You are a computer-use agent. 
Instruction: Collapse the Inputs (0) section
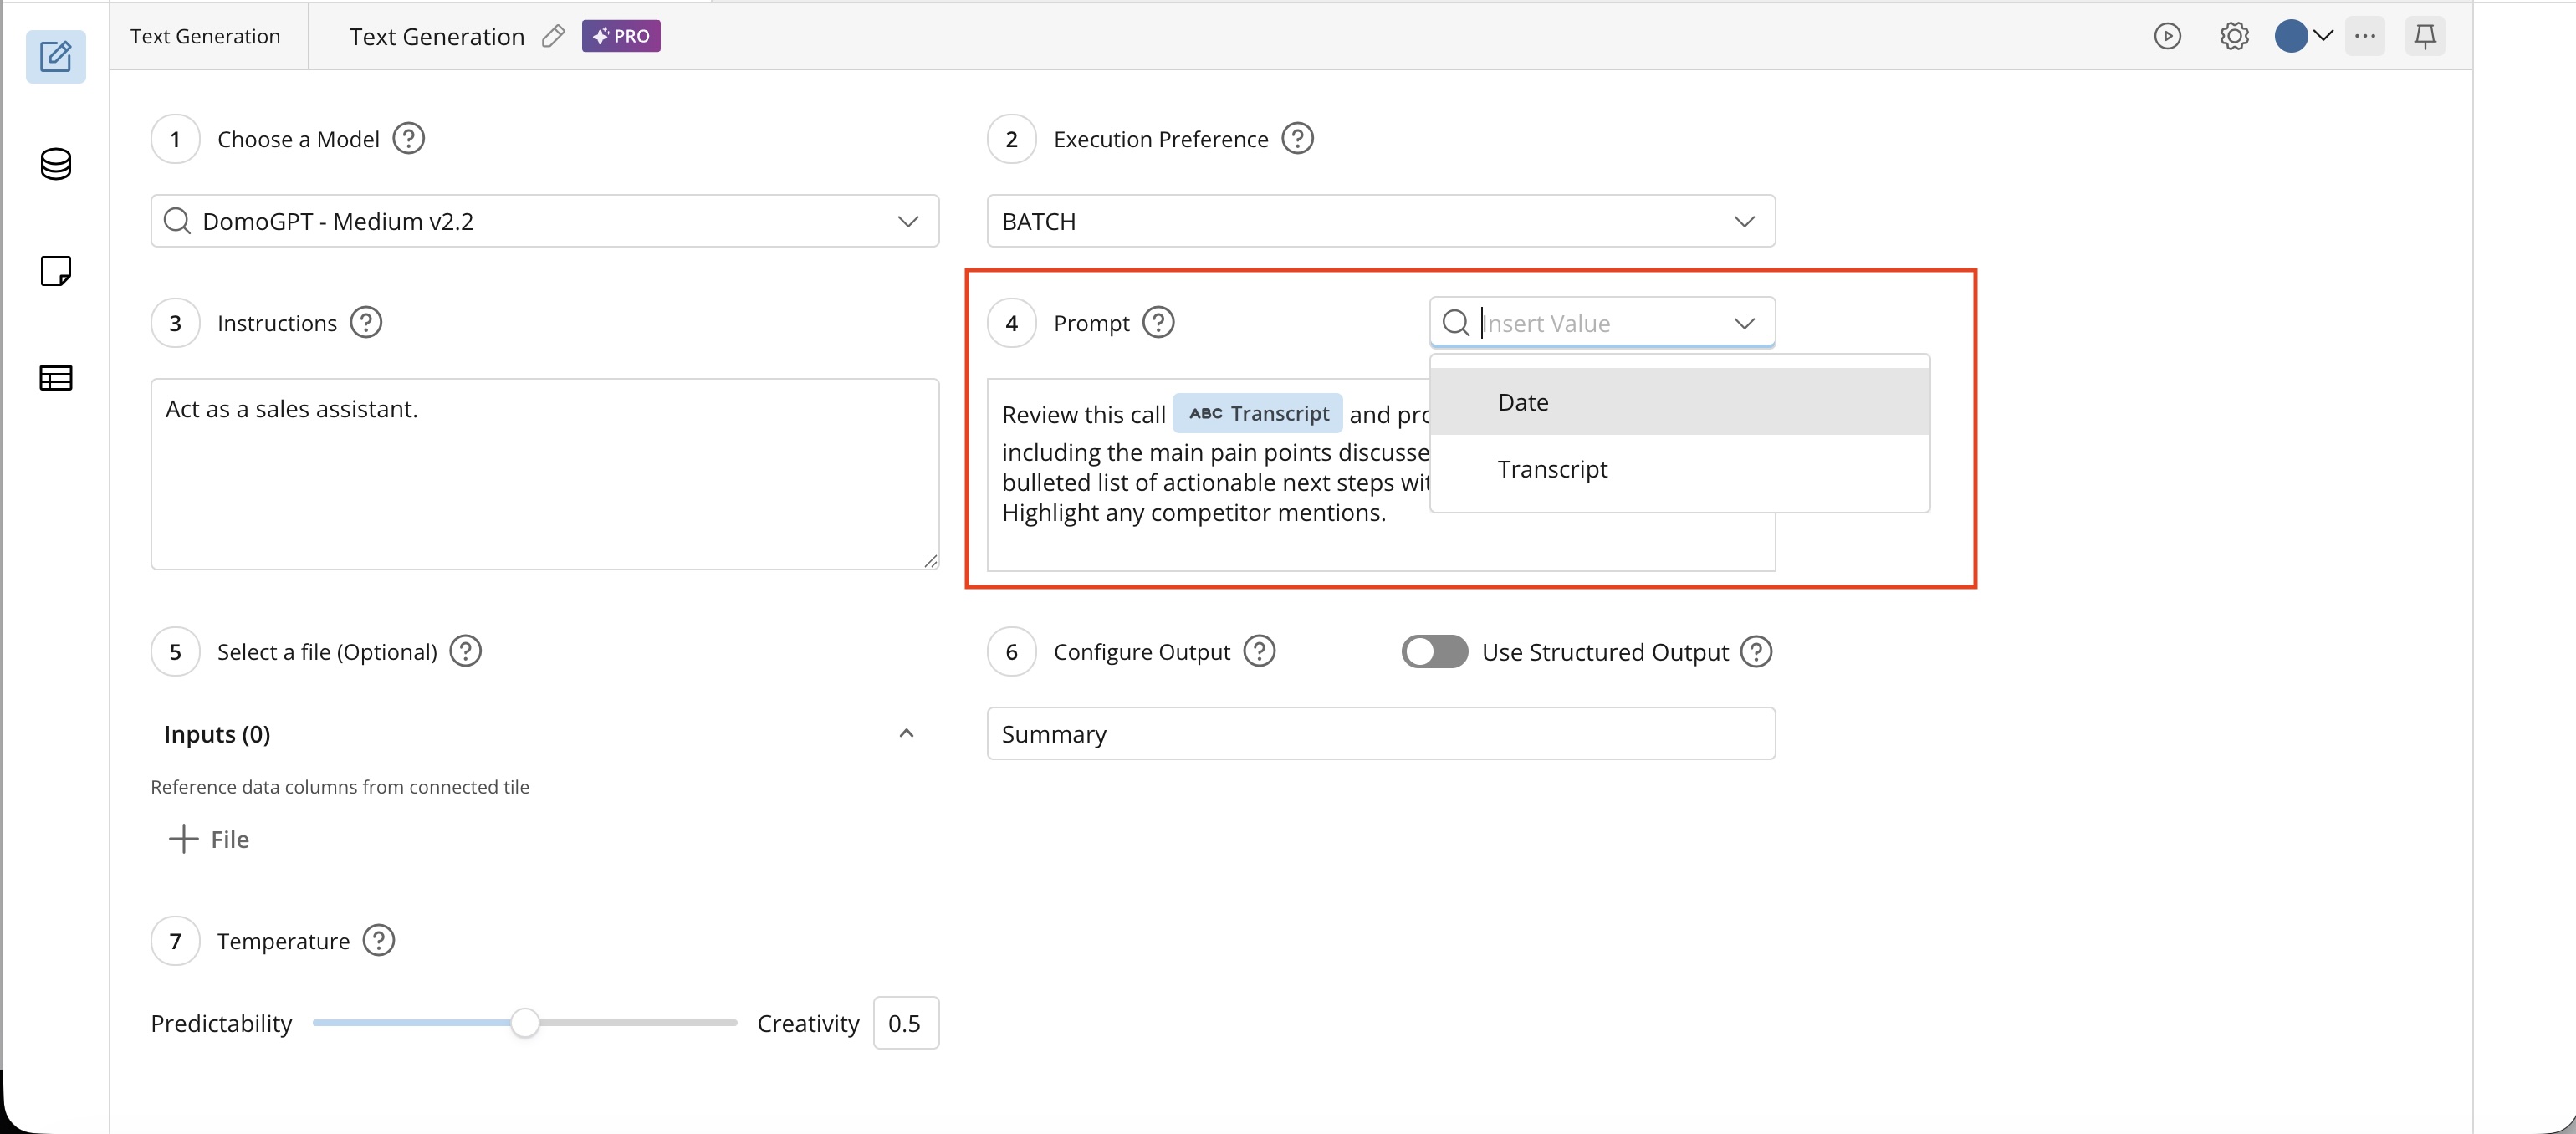[x=906, y=734]
